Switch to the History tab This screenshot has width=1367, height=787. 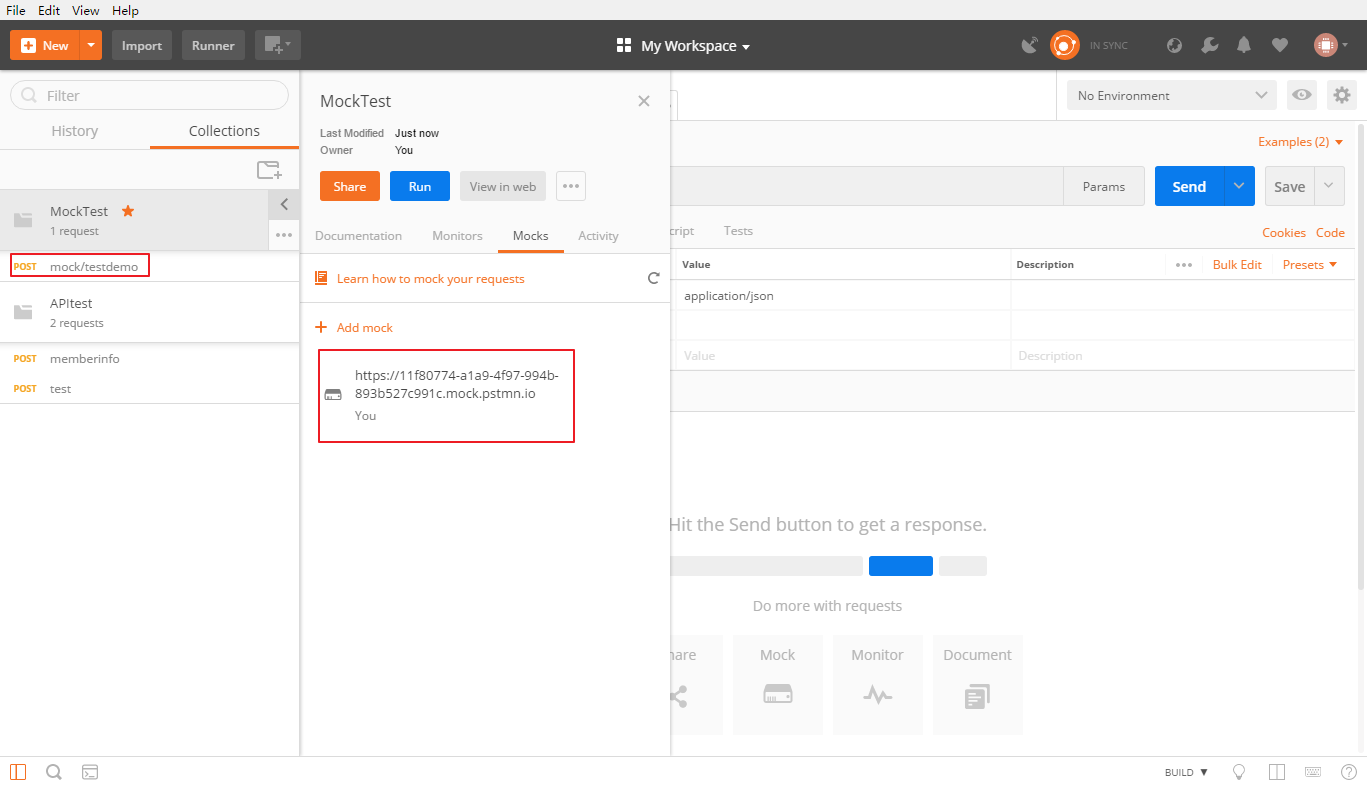tap(75, 131)
